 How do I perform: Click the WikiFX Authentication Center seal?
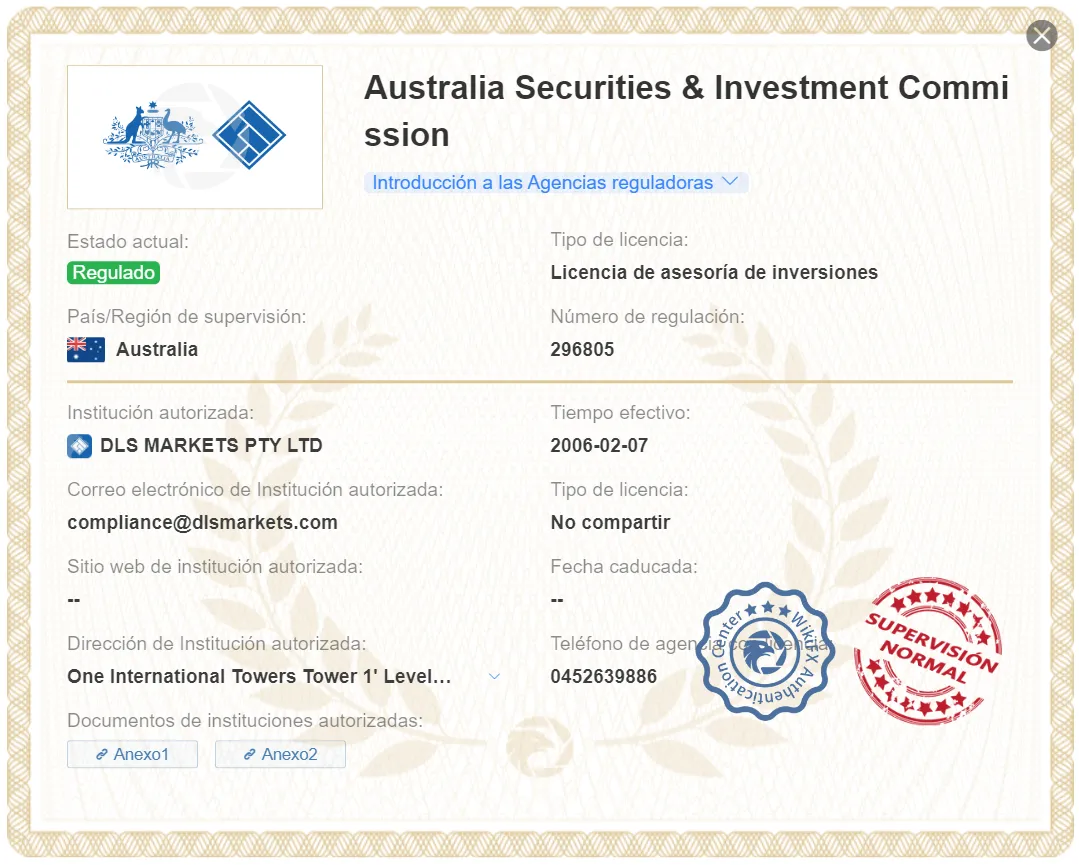(x=765, y=652)
